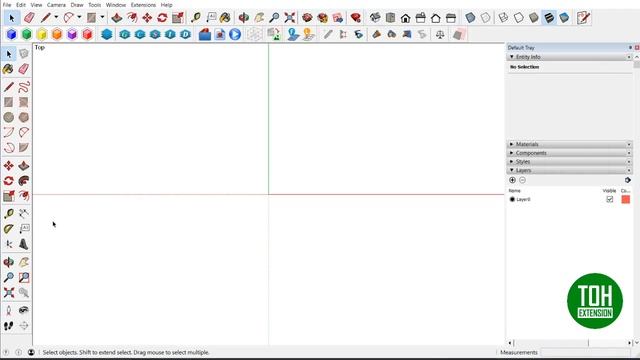The image size is (640, 360).
Task: Open the Shapes tool dropdown arrow
Action: [102, 18]
